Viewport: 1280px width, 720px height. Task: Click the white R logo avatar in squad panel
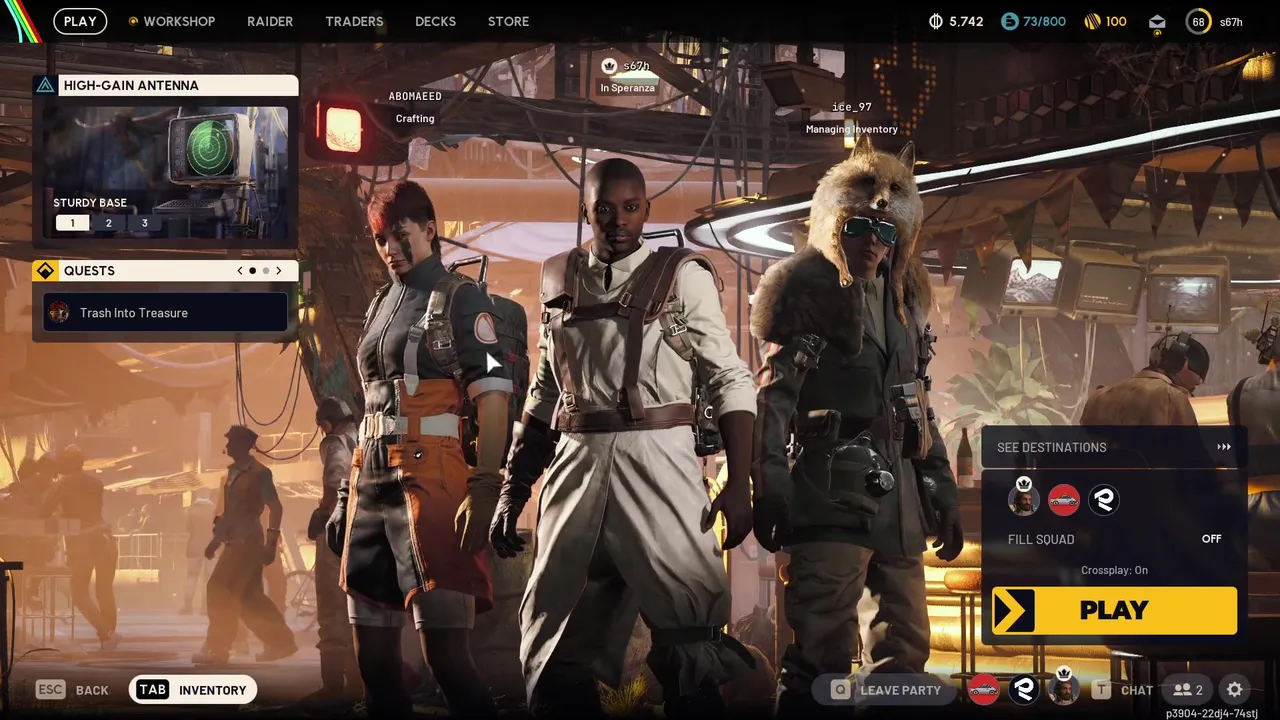[1104, 500]
